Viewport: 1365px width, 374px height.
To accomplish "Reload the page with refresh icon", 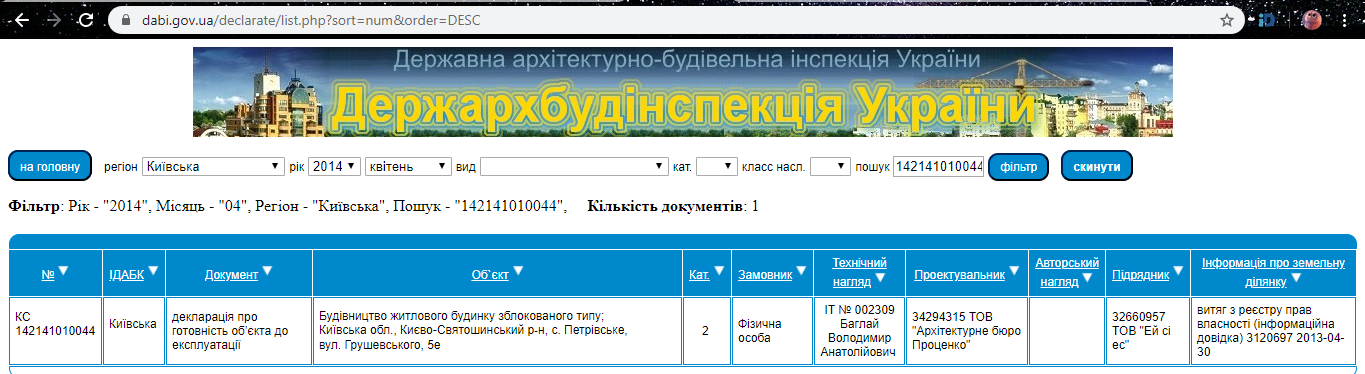I will point(86,19).
